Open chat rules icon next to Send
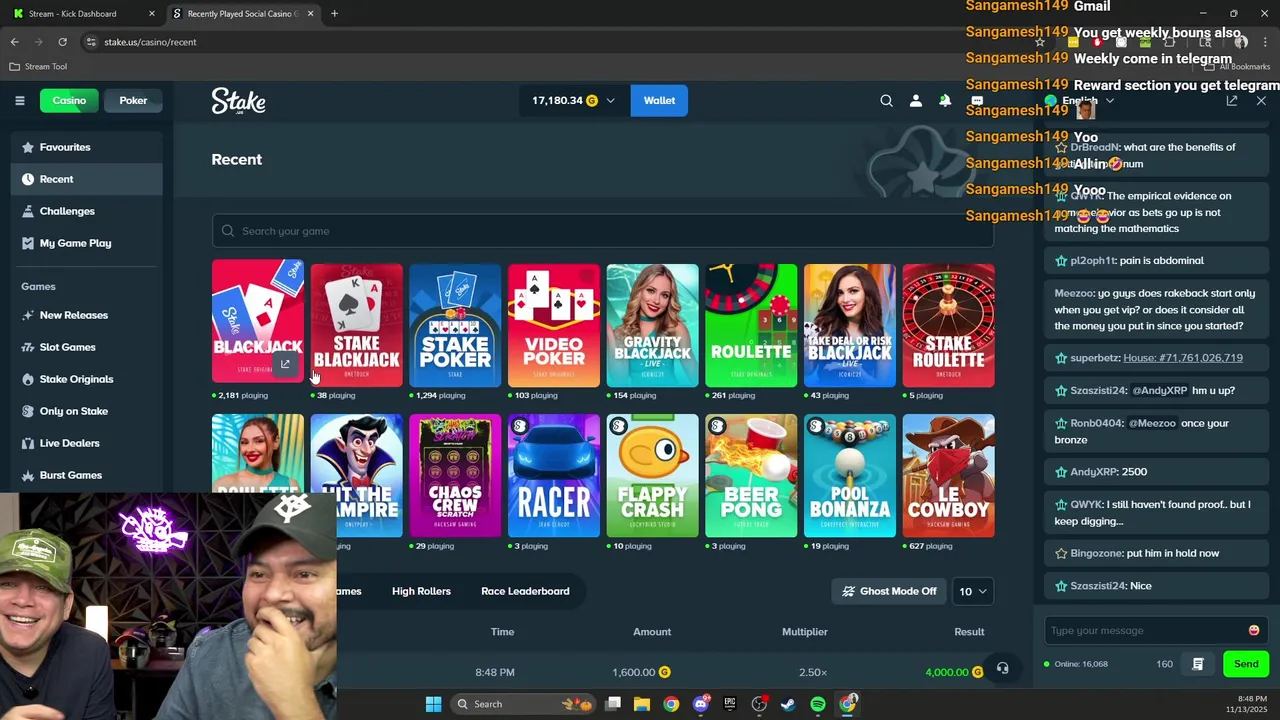1280x720 pixels. coord(1198,664)
